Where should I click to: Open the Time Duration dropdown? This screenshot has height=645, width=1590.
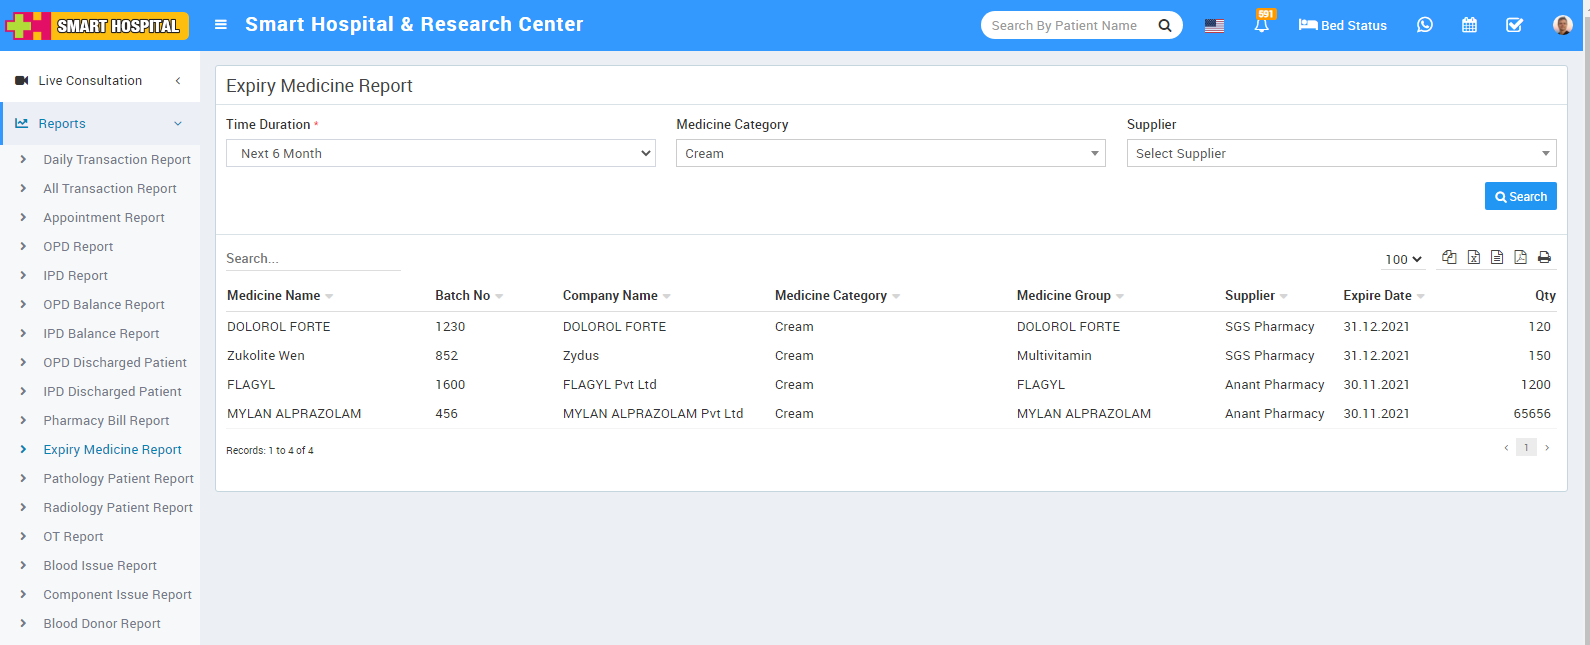point(440,153)
